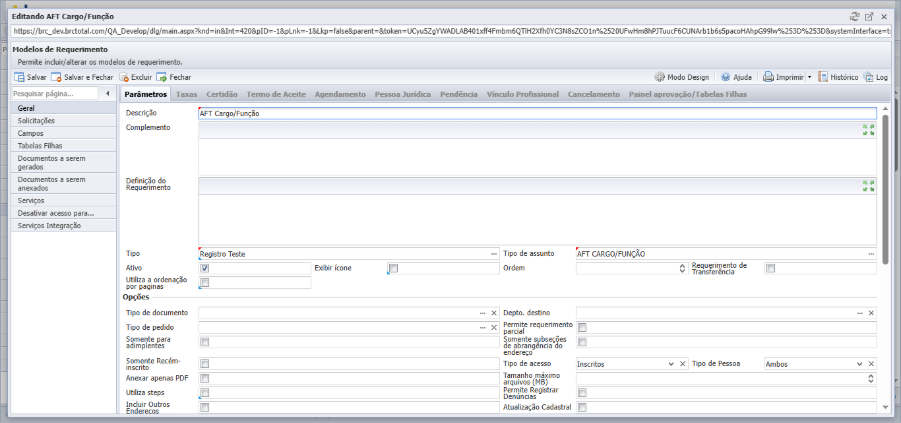Image resolution: width=901 pixels, height=423 pixels.
Task: Open the Cancelamento tab
Action: point(594,94)
